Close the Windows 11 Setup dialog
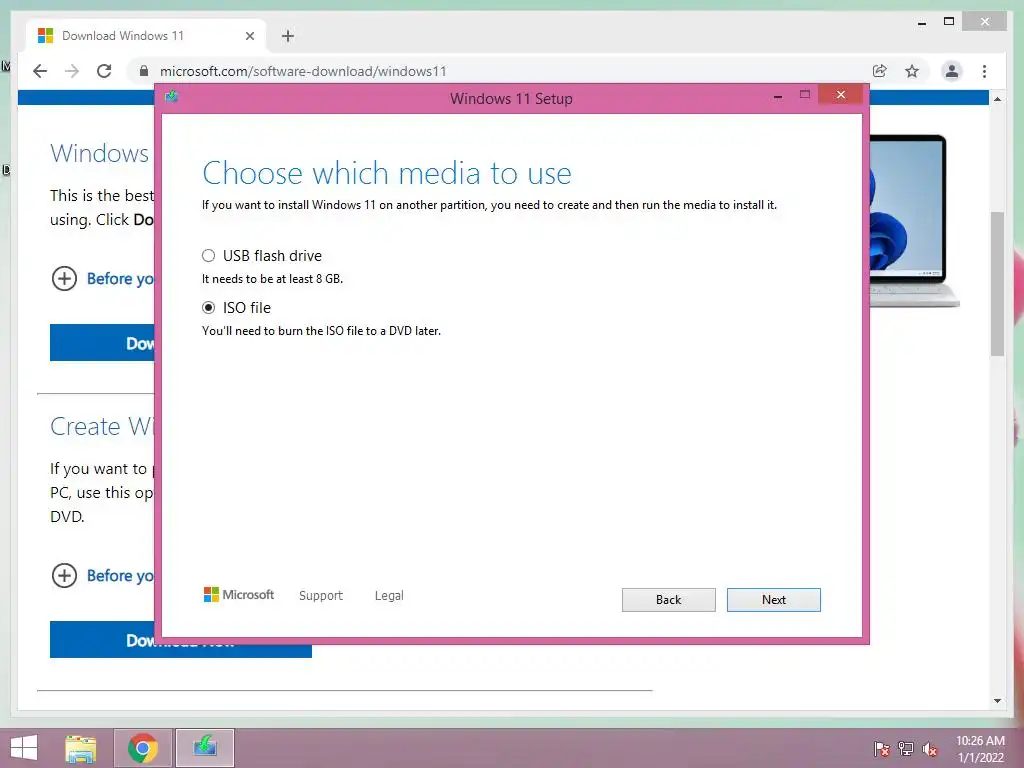This screenshot has width=1024, height=768. (840, 95)
